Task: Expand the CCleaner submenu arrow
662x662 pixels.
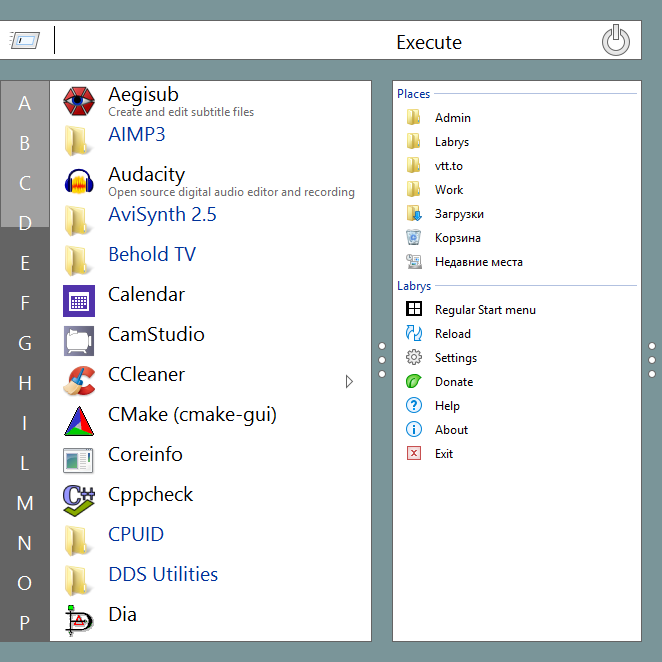Action: [x=349, y=381]
